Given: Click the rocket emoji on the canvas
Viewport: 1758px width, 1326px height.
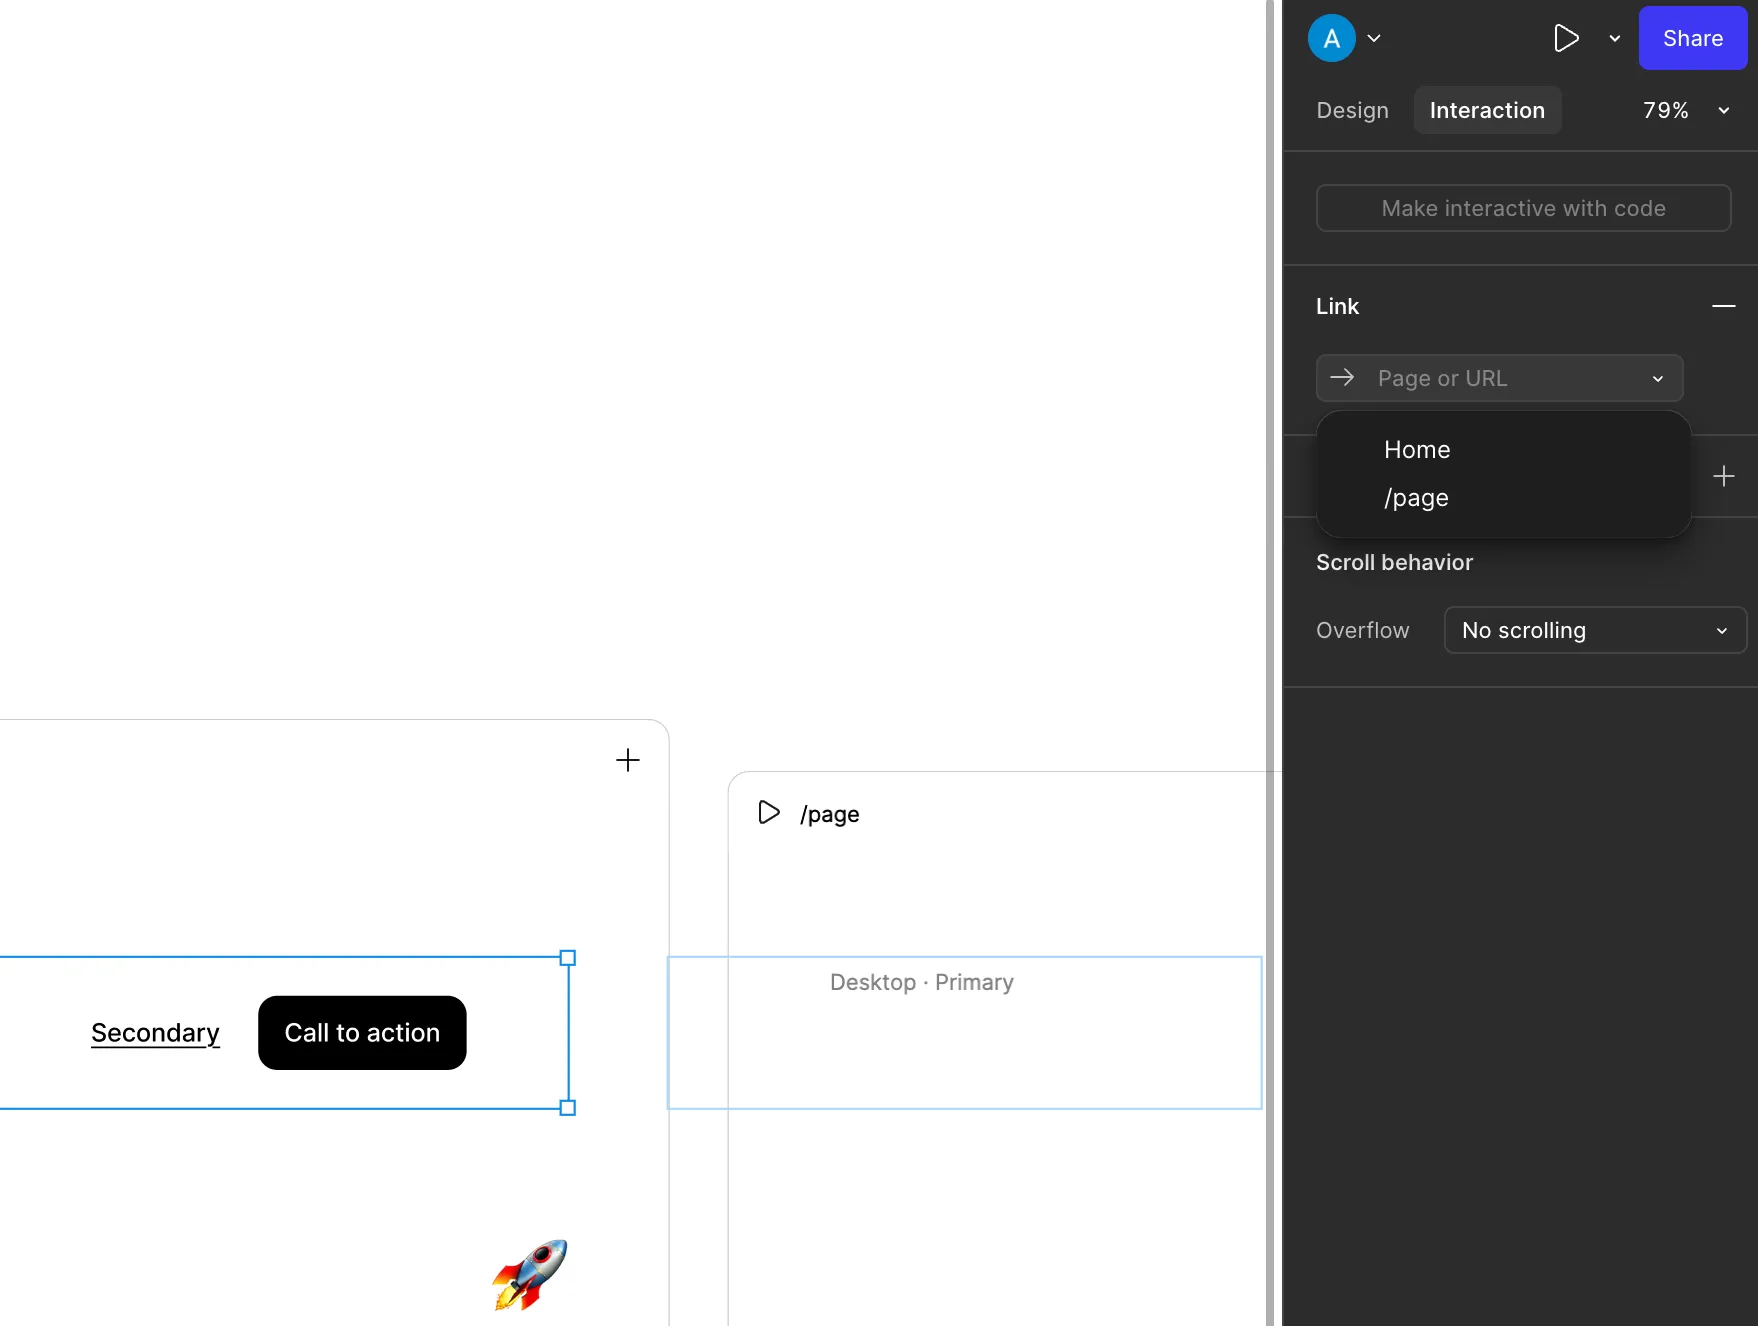Looking at the screenshot, I should tap(529, 1274).
